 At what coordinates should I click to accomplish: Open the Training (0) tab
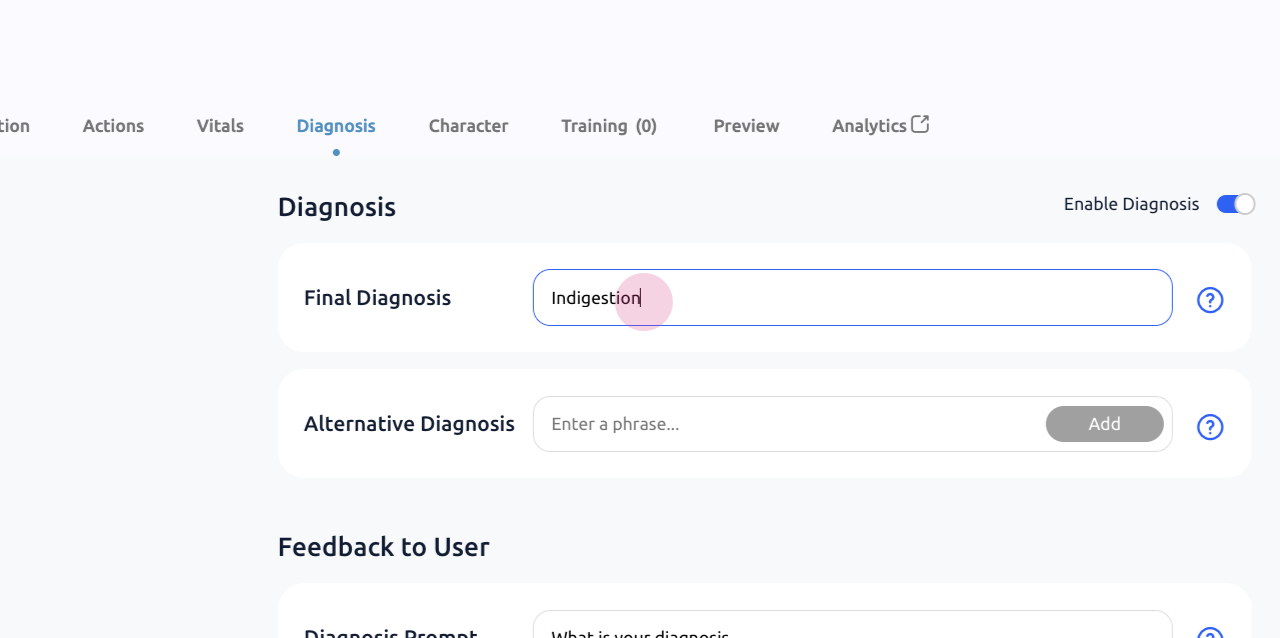tap(609, 126)
